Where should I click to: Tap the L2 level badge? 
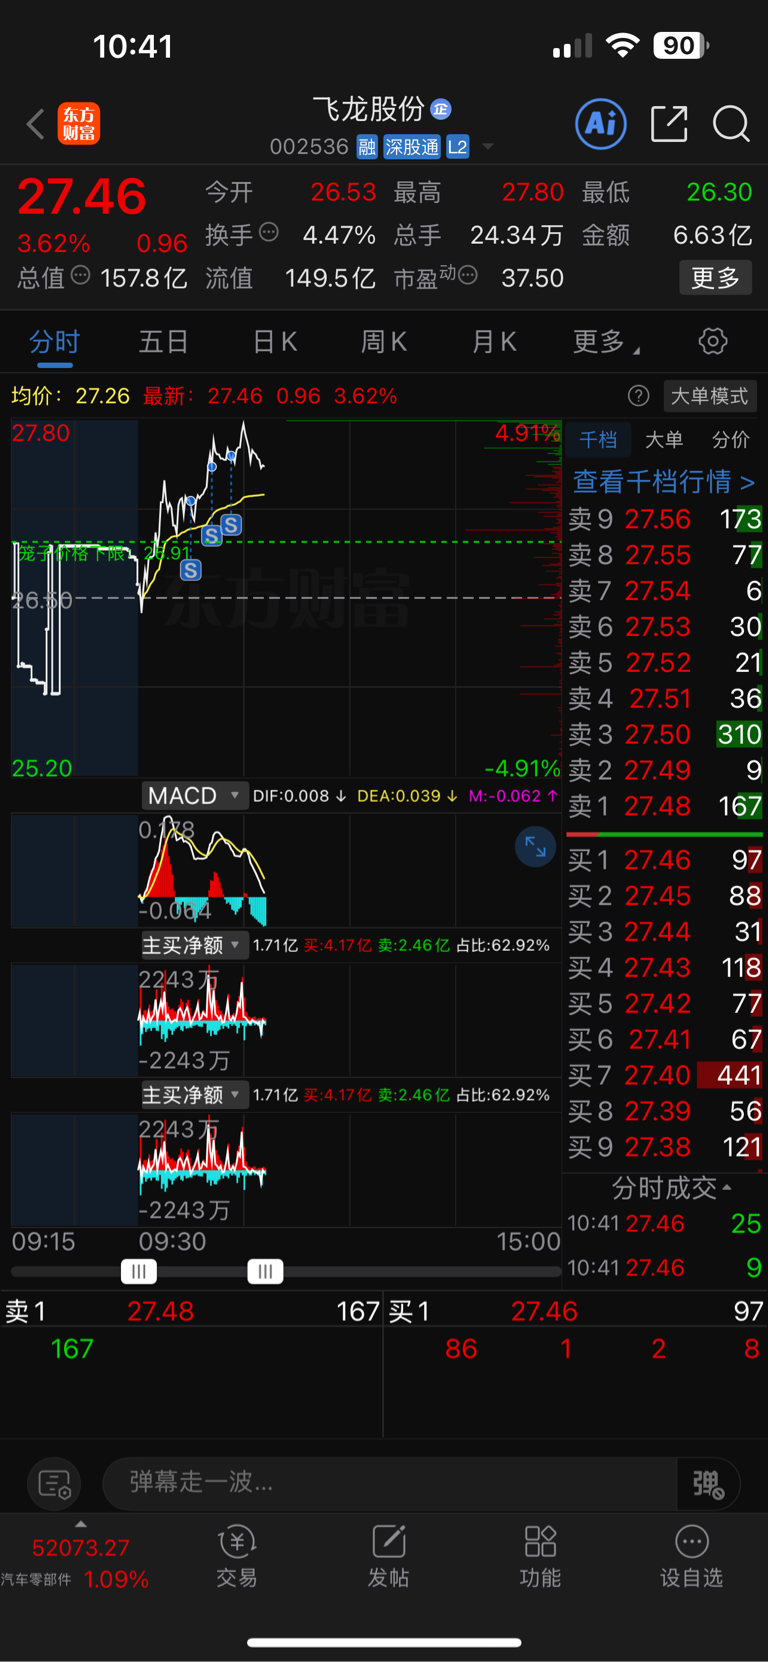[x=458, y=147]
